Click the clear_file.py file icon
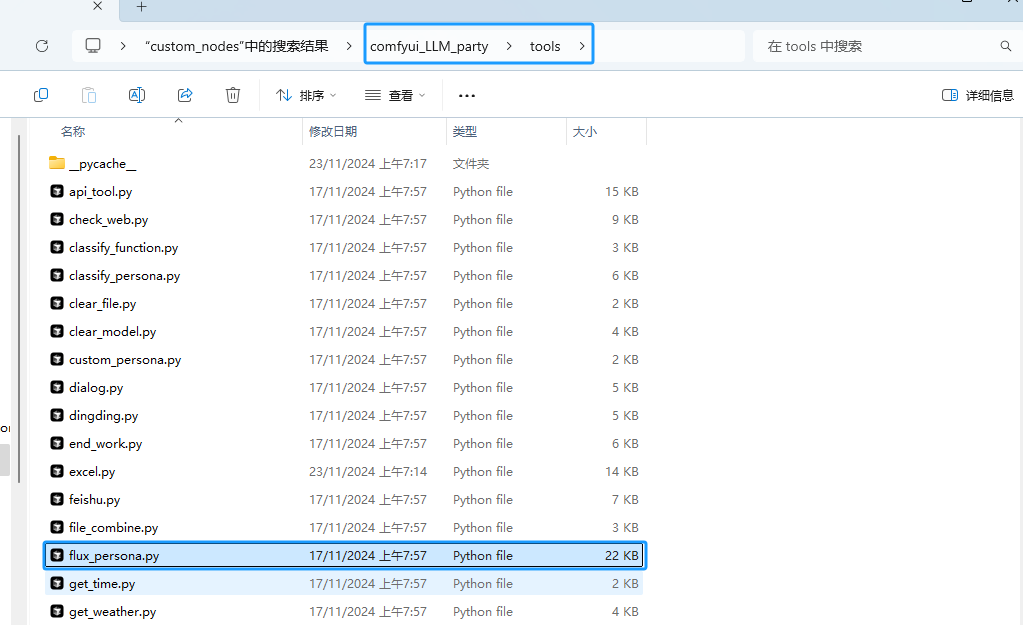Viewport: 1023px width, 625px height. click(57, 303)
